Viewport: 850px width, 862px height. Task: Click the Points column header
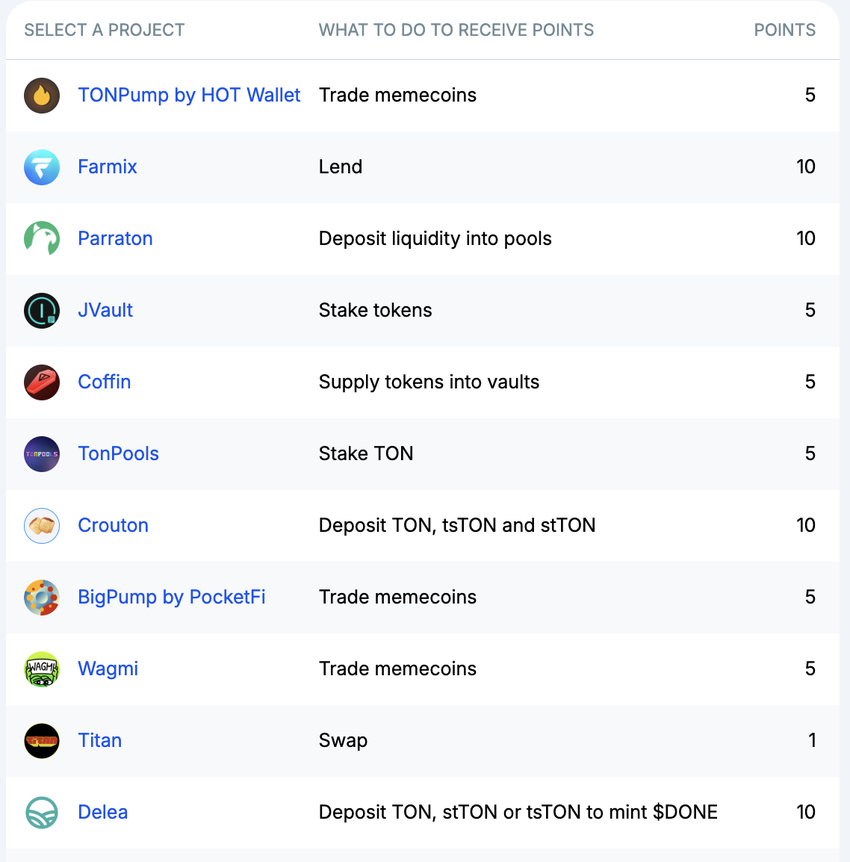[x=784, y=30]
